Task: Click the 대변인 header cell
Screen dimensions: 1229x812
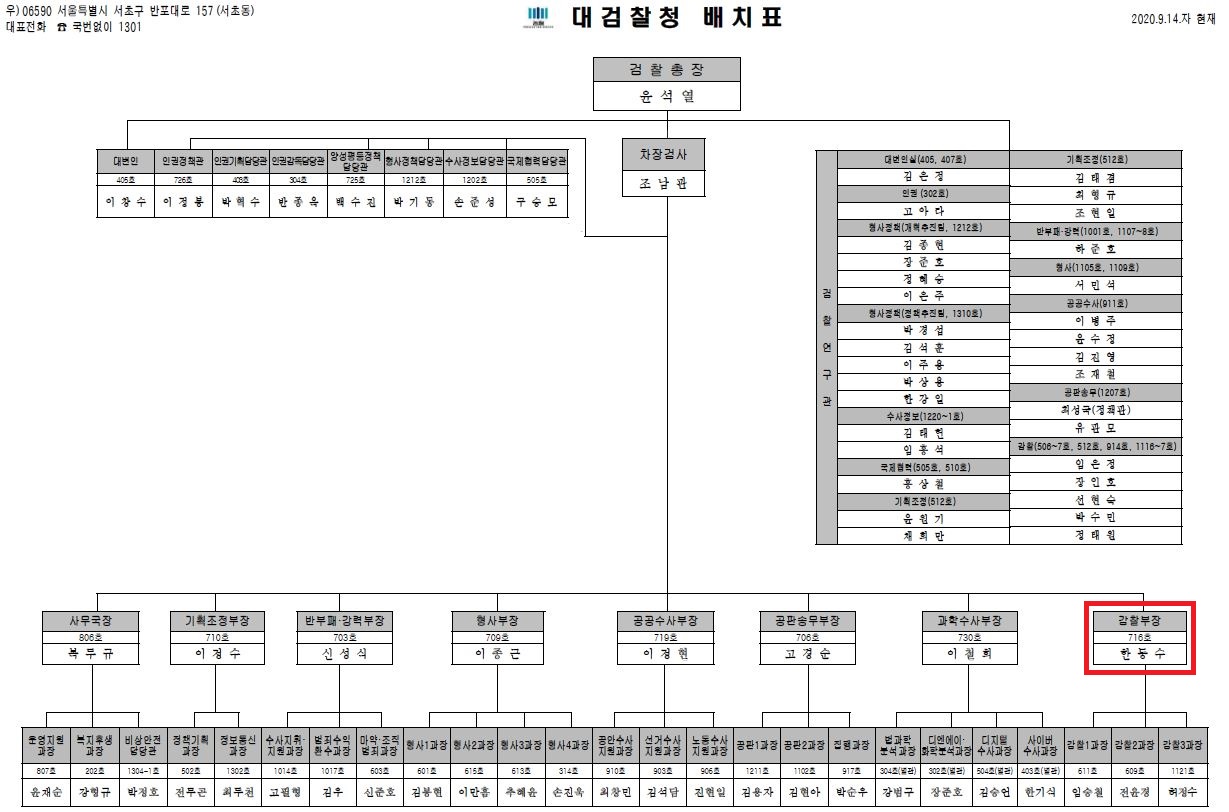Action: pos(127,160)
